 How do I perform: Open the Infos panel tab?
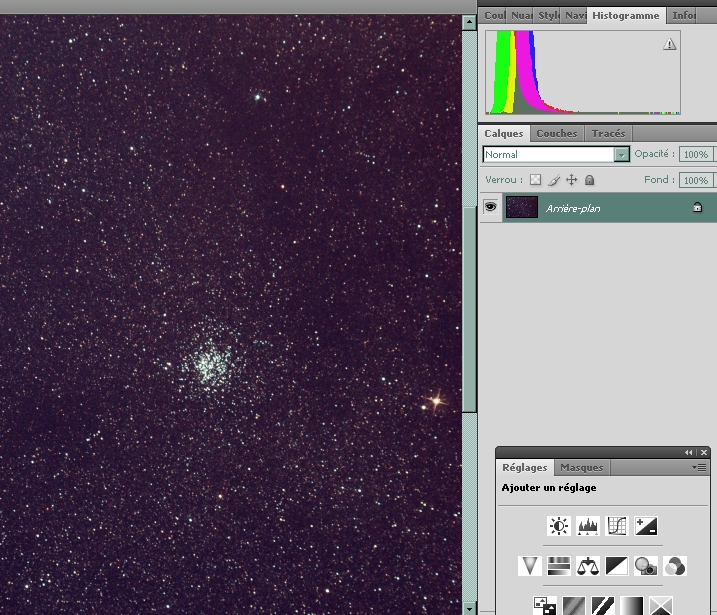pyautogui.click(x=683, y=16)
